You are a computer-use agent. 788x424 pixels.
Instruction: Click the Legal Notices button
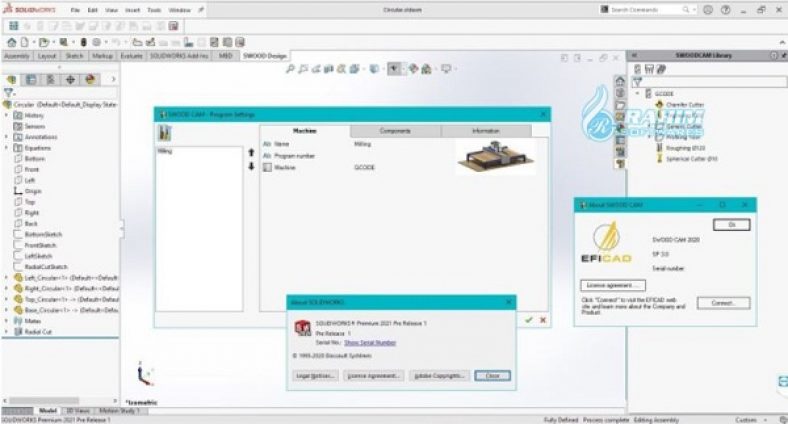click(x=315, y=376)
